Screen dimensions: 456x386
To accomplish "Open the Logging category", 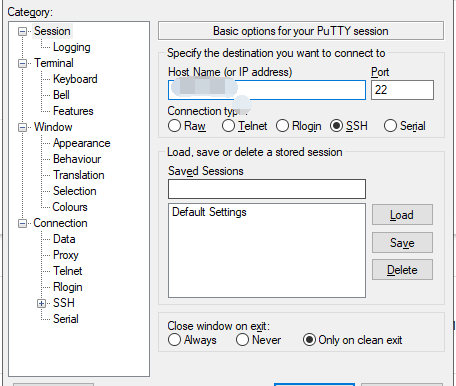I will click(72, 47).
